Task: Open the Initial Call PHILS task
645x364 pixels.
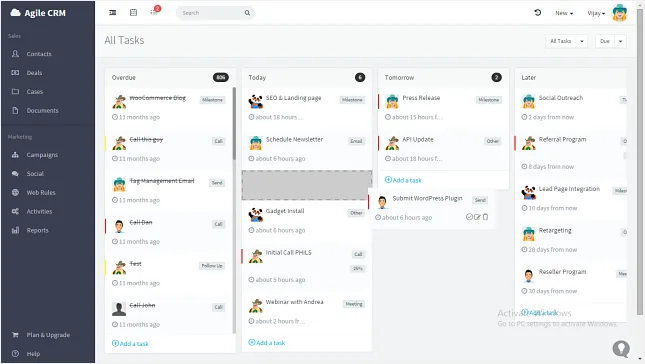Action: pos(288,253)
